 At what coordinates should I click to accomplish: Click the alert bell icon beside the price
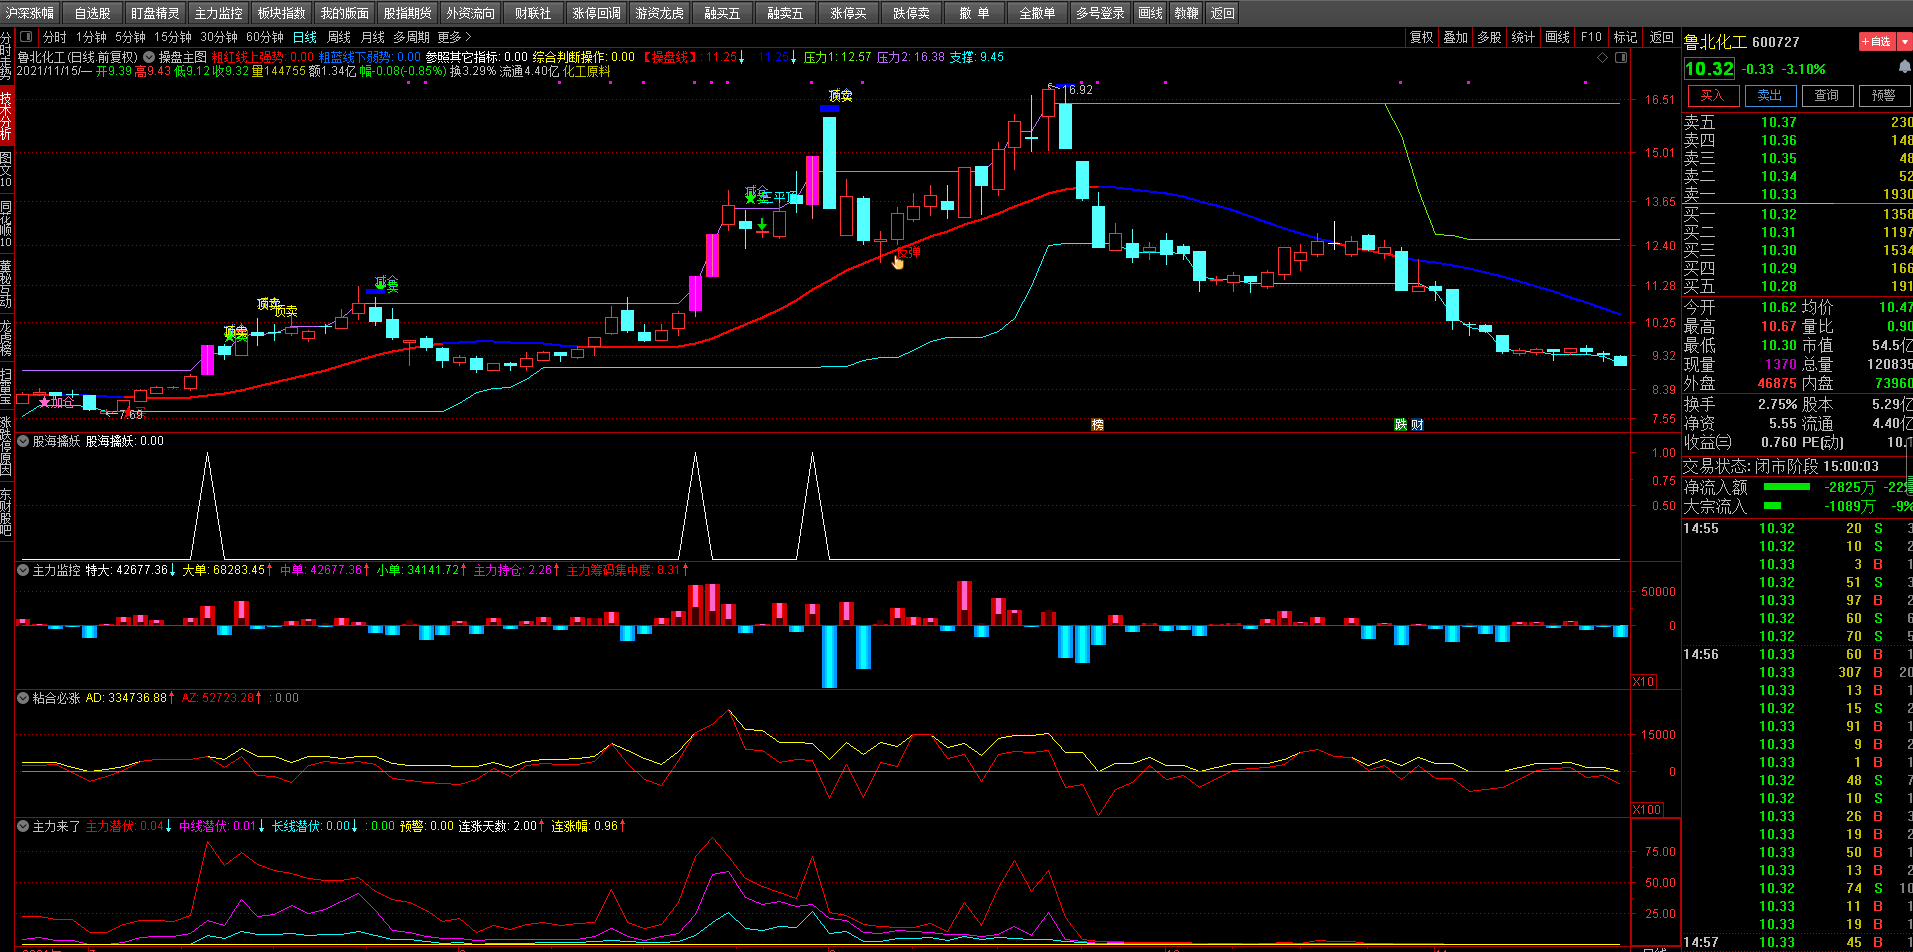(1904, 67)
